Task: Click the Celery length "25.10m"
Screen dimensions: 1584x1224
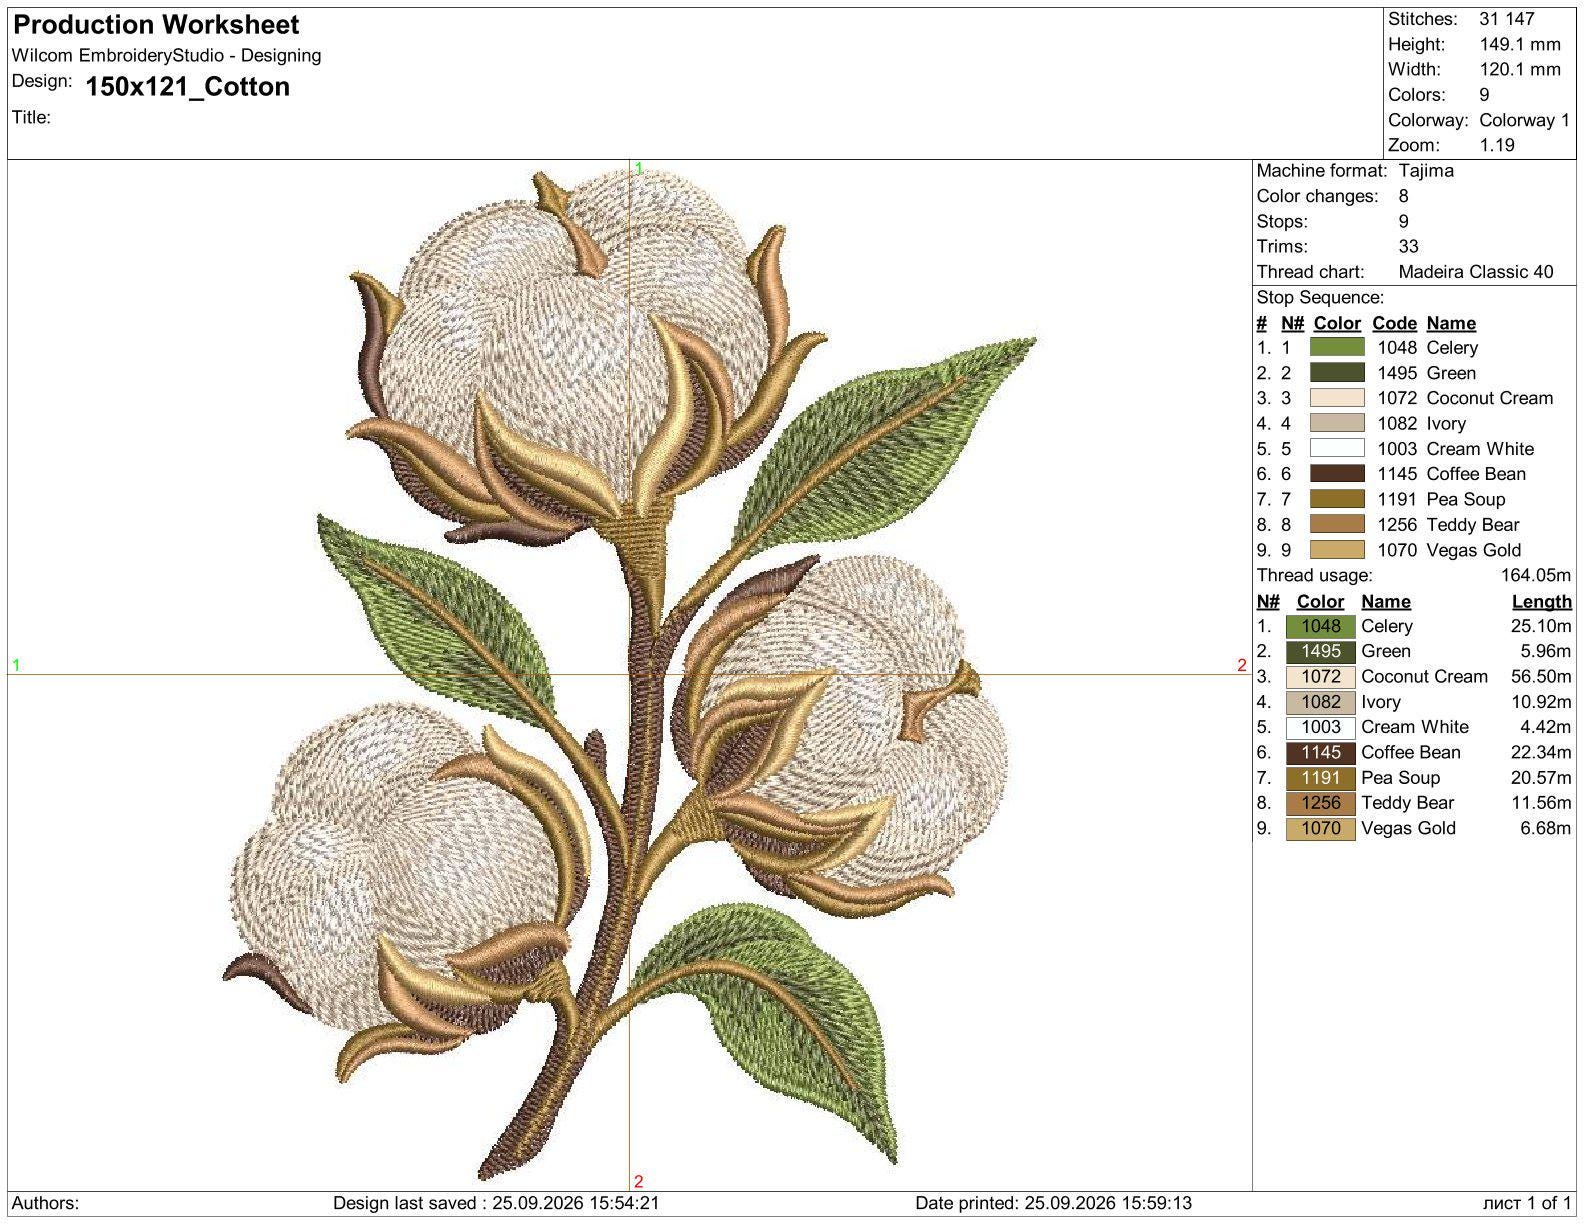Action: tap(1541, 626)
